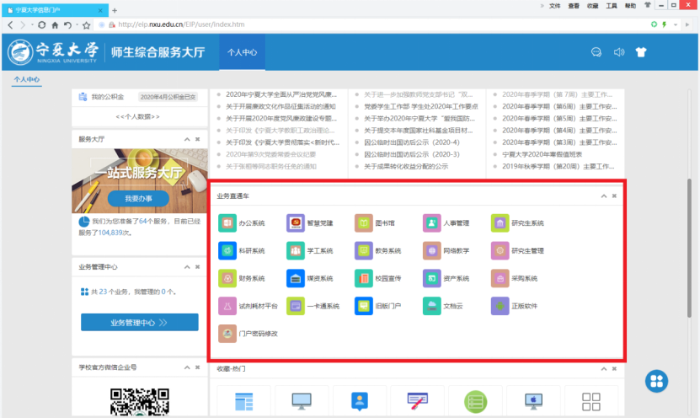Close the 业务直通车 panel

(x=614, y=196)
